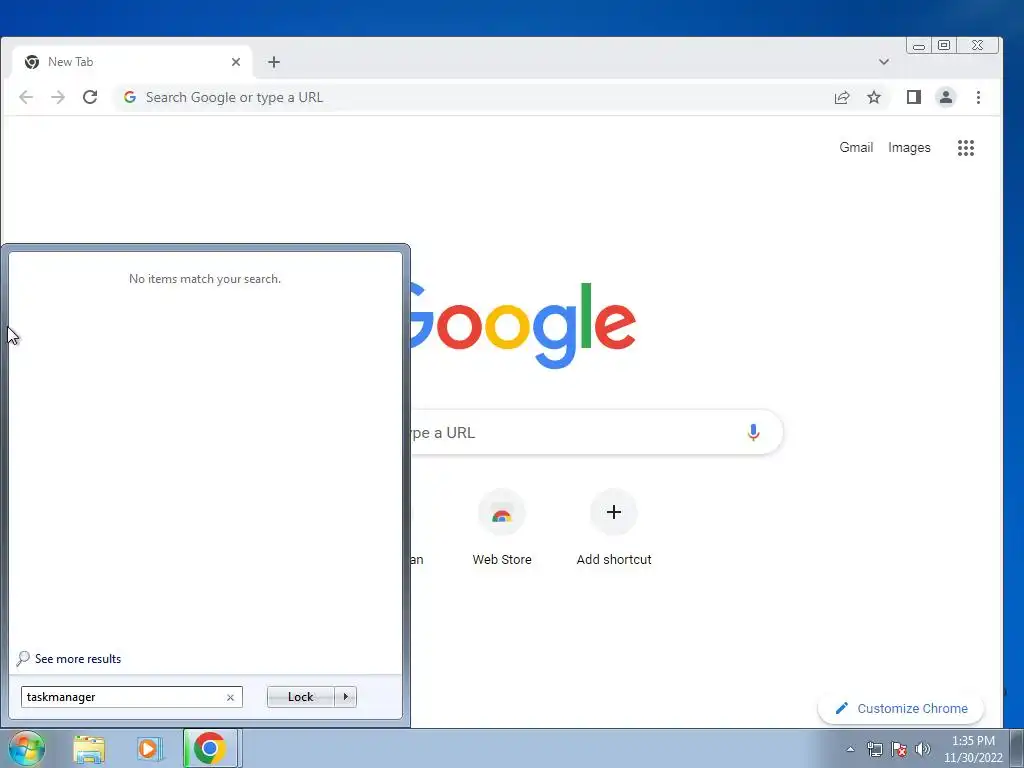This screenshot has width=1024, height=768.
Task: Click the Customize Chrome button
Action: pos(901,709)
